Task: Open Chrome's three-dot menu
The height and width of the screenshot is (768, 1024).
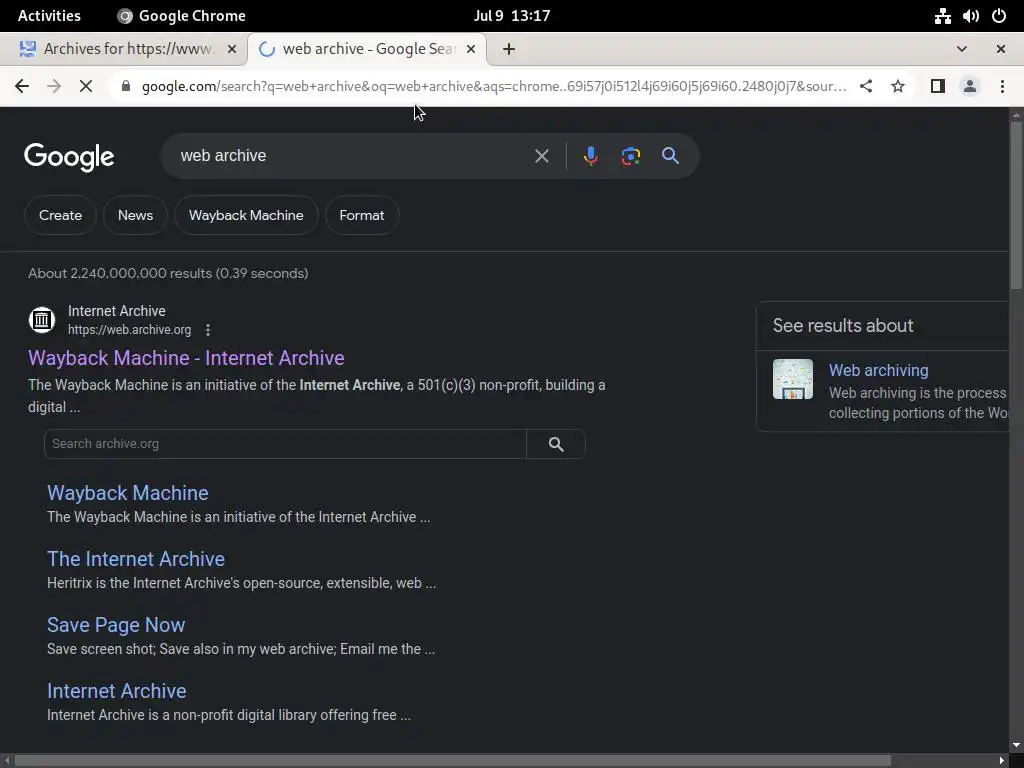Action: [x=1002, y=86]
